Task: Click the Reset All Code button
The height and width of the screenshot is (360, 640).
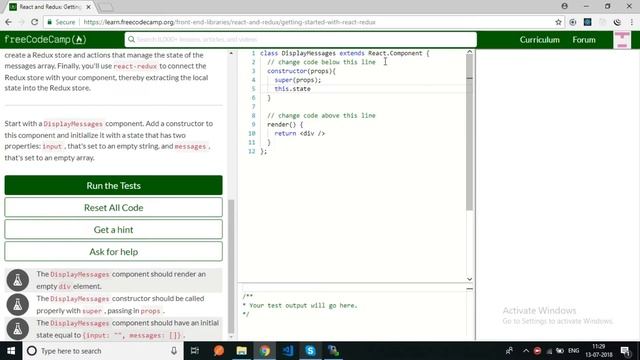Action: pos(113,208)
